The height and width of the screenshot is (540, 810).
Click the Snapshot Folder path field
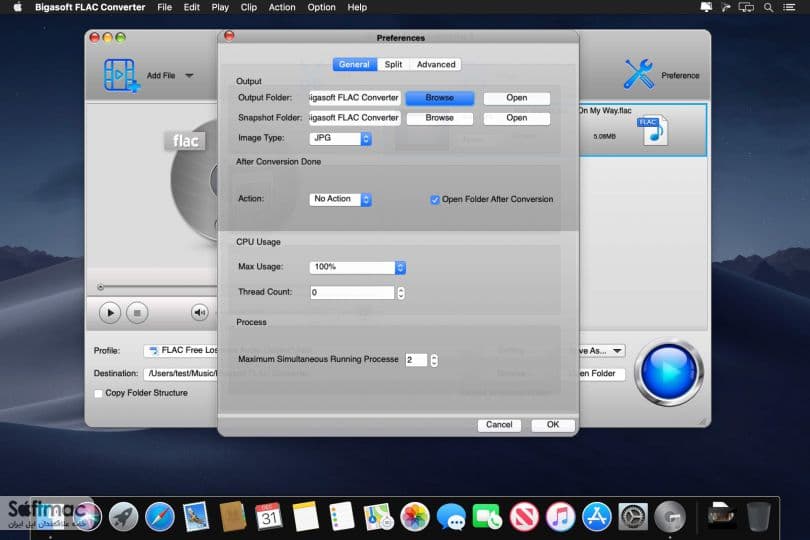click(x=354, y=118)
